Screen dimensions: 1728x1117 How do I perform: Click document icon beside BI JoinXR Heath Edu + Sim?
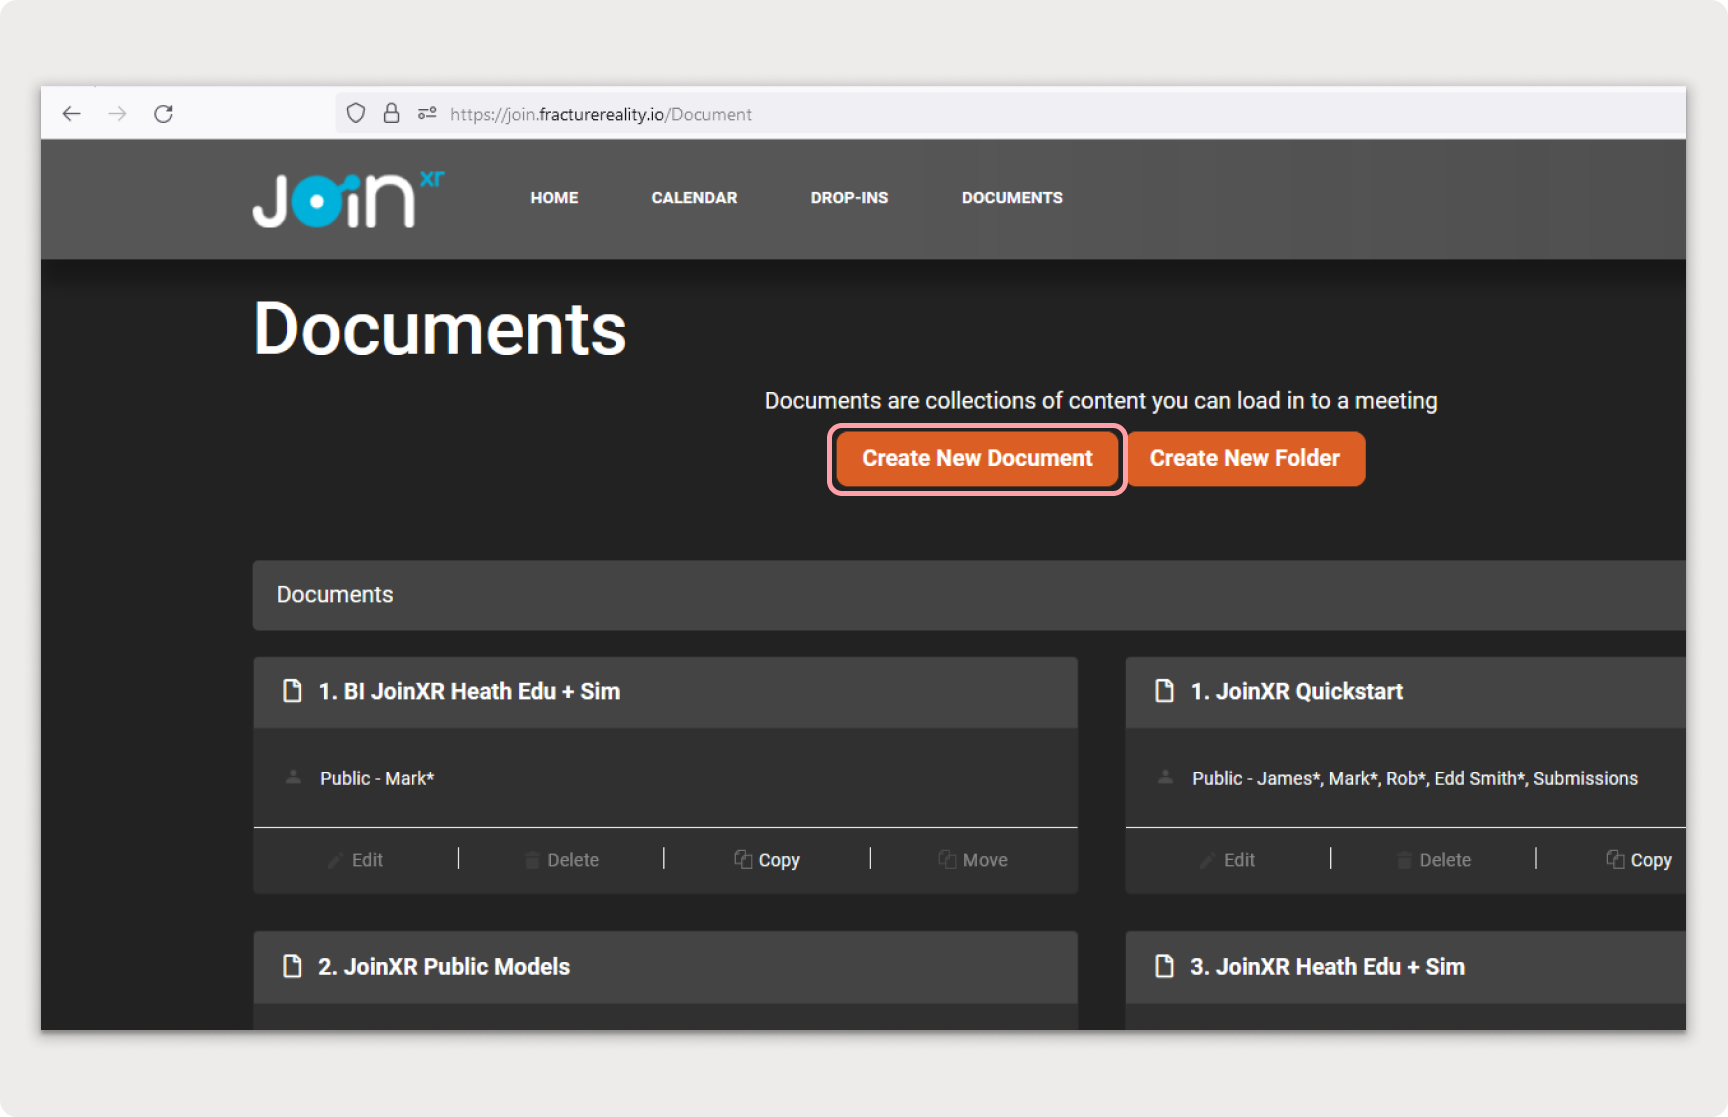tap(292, 691)
